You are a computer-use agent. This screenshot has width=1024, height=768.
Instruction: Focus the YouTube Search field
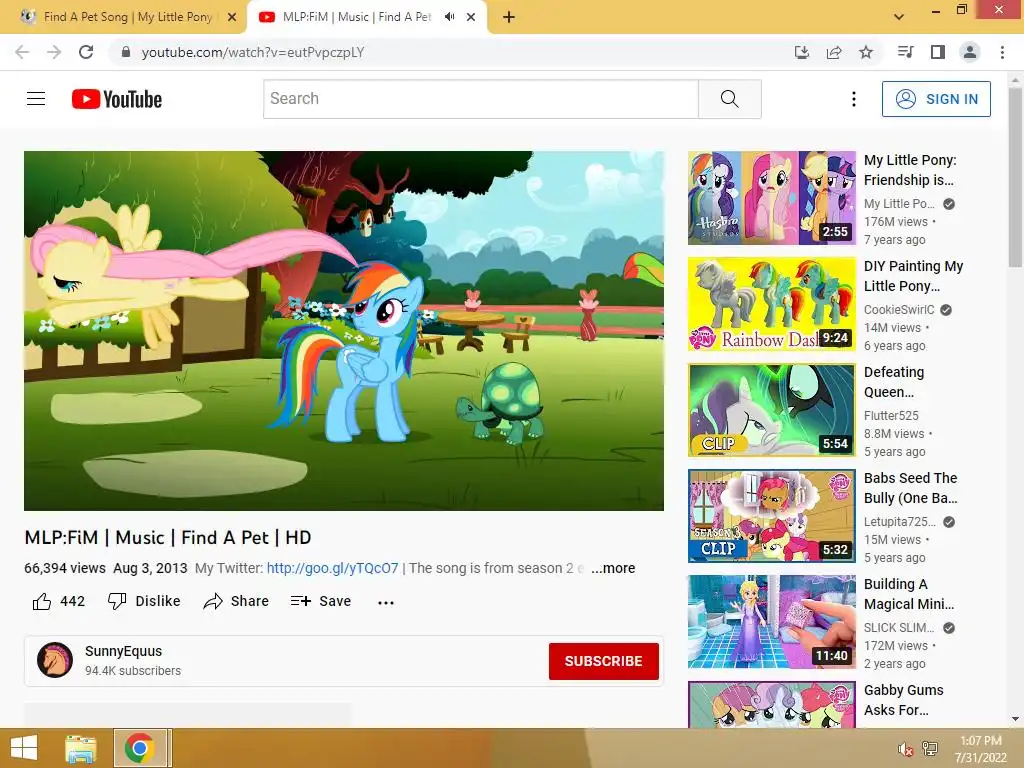point(481,99)
